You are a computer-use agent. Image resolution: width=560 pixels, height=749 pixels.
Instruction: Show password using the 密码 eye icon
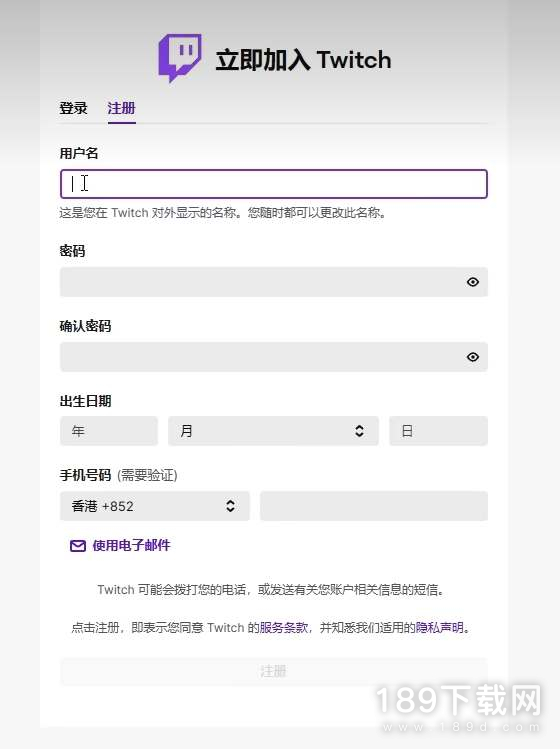click(473, 282)
